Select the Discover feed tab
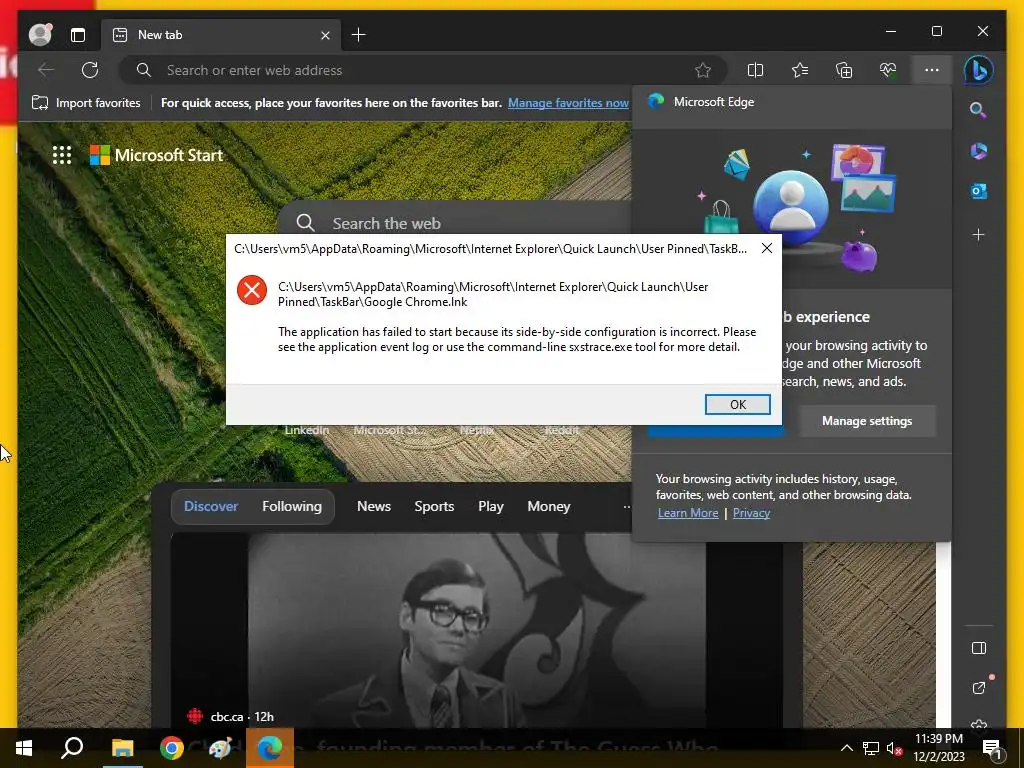Screen dimensions: 1024x768 pyautogui.click(x=211, y=506)
